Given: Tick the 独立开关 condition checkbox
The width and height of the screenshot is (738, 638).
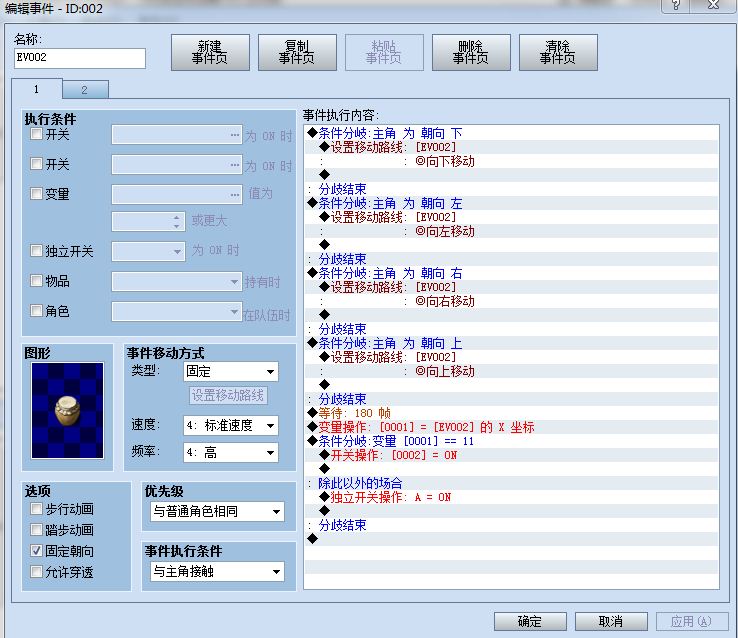Looking at the screenshot, I should (x=36, y=251).
